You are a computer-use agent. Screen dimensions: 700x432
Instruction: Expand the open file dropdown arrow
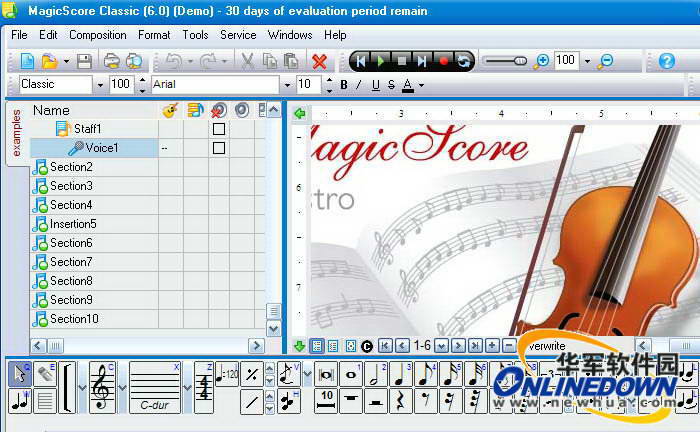point(66,61)
